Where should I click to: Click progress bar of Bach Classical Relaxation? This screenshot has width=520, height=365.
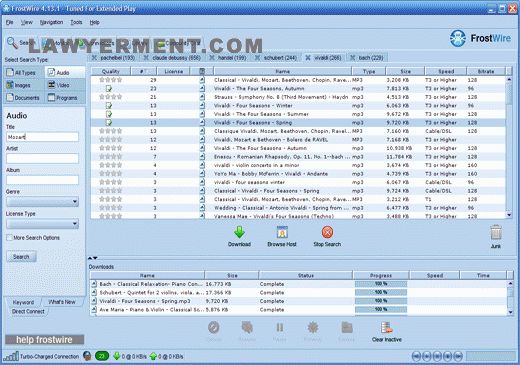click(381, 284)
